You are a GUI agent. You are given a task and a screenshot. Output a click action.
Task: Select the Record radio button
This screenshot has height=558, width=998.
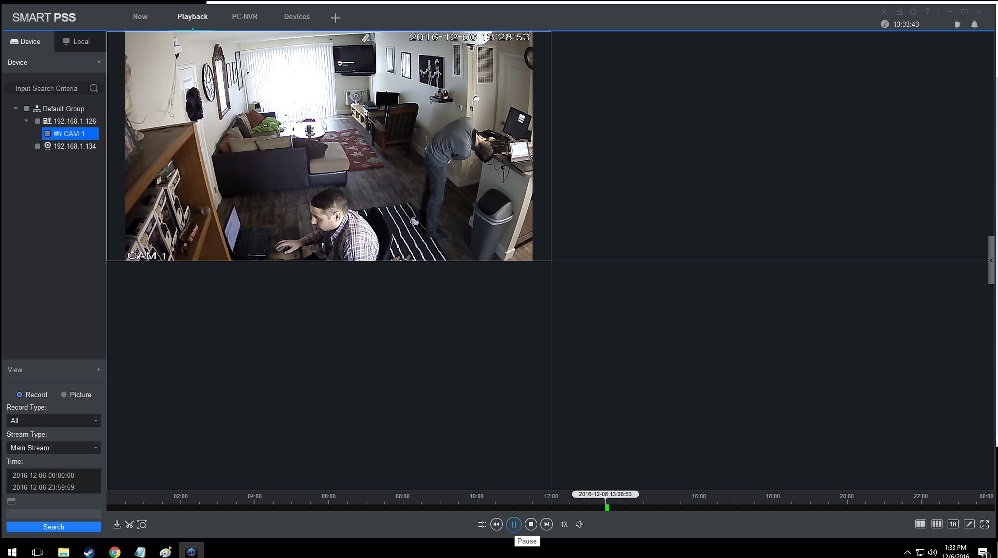tap(19, 394)
